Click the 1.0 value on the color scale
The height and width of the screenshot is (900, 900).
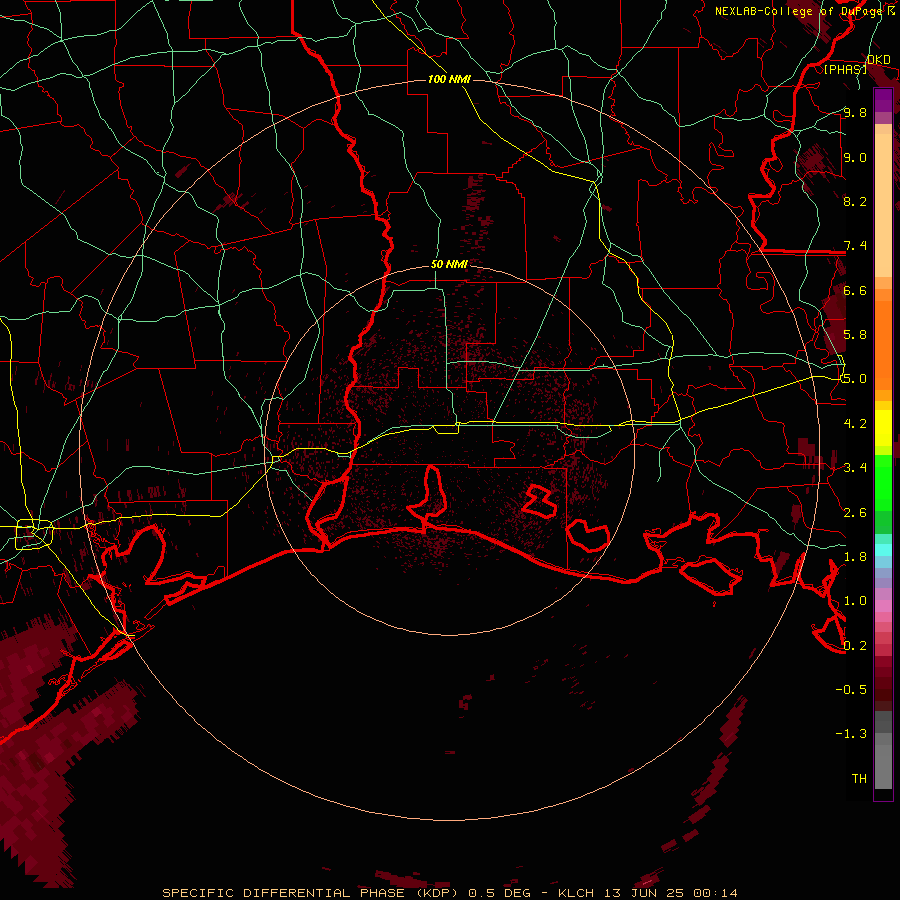tap(855, 601)
